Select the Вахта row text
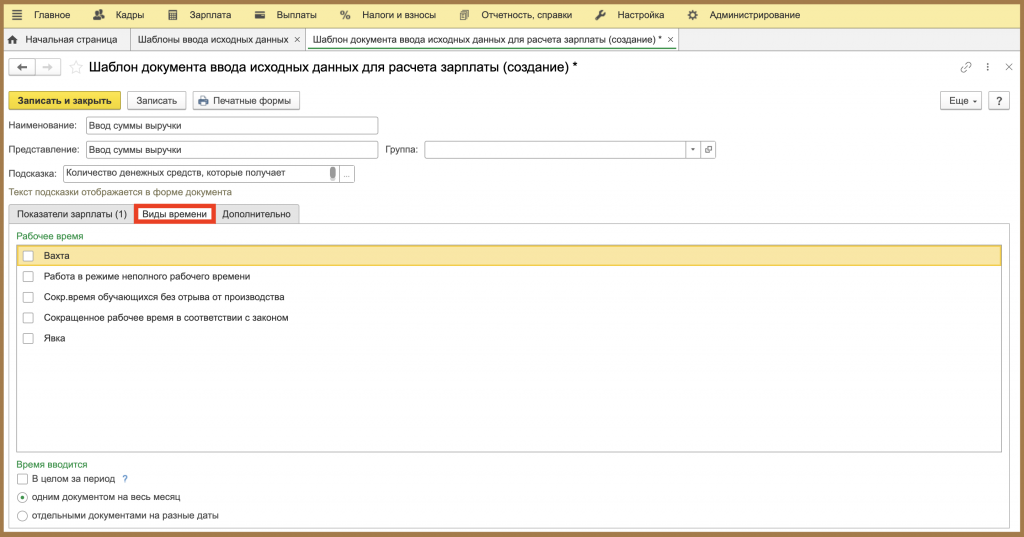Image resolution: width=1024 pixels, height=537 pixels. click(x=56, y=255)
